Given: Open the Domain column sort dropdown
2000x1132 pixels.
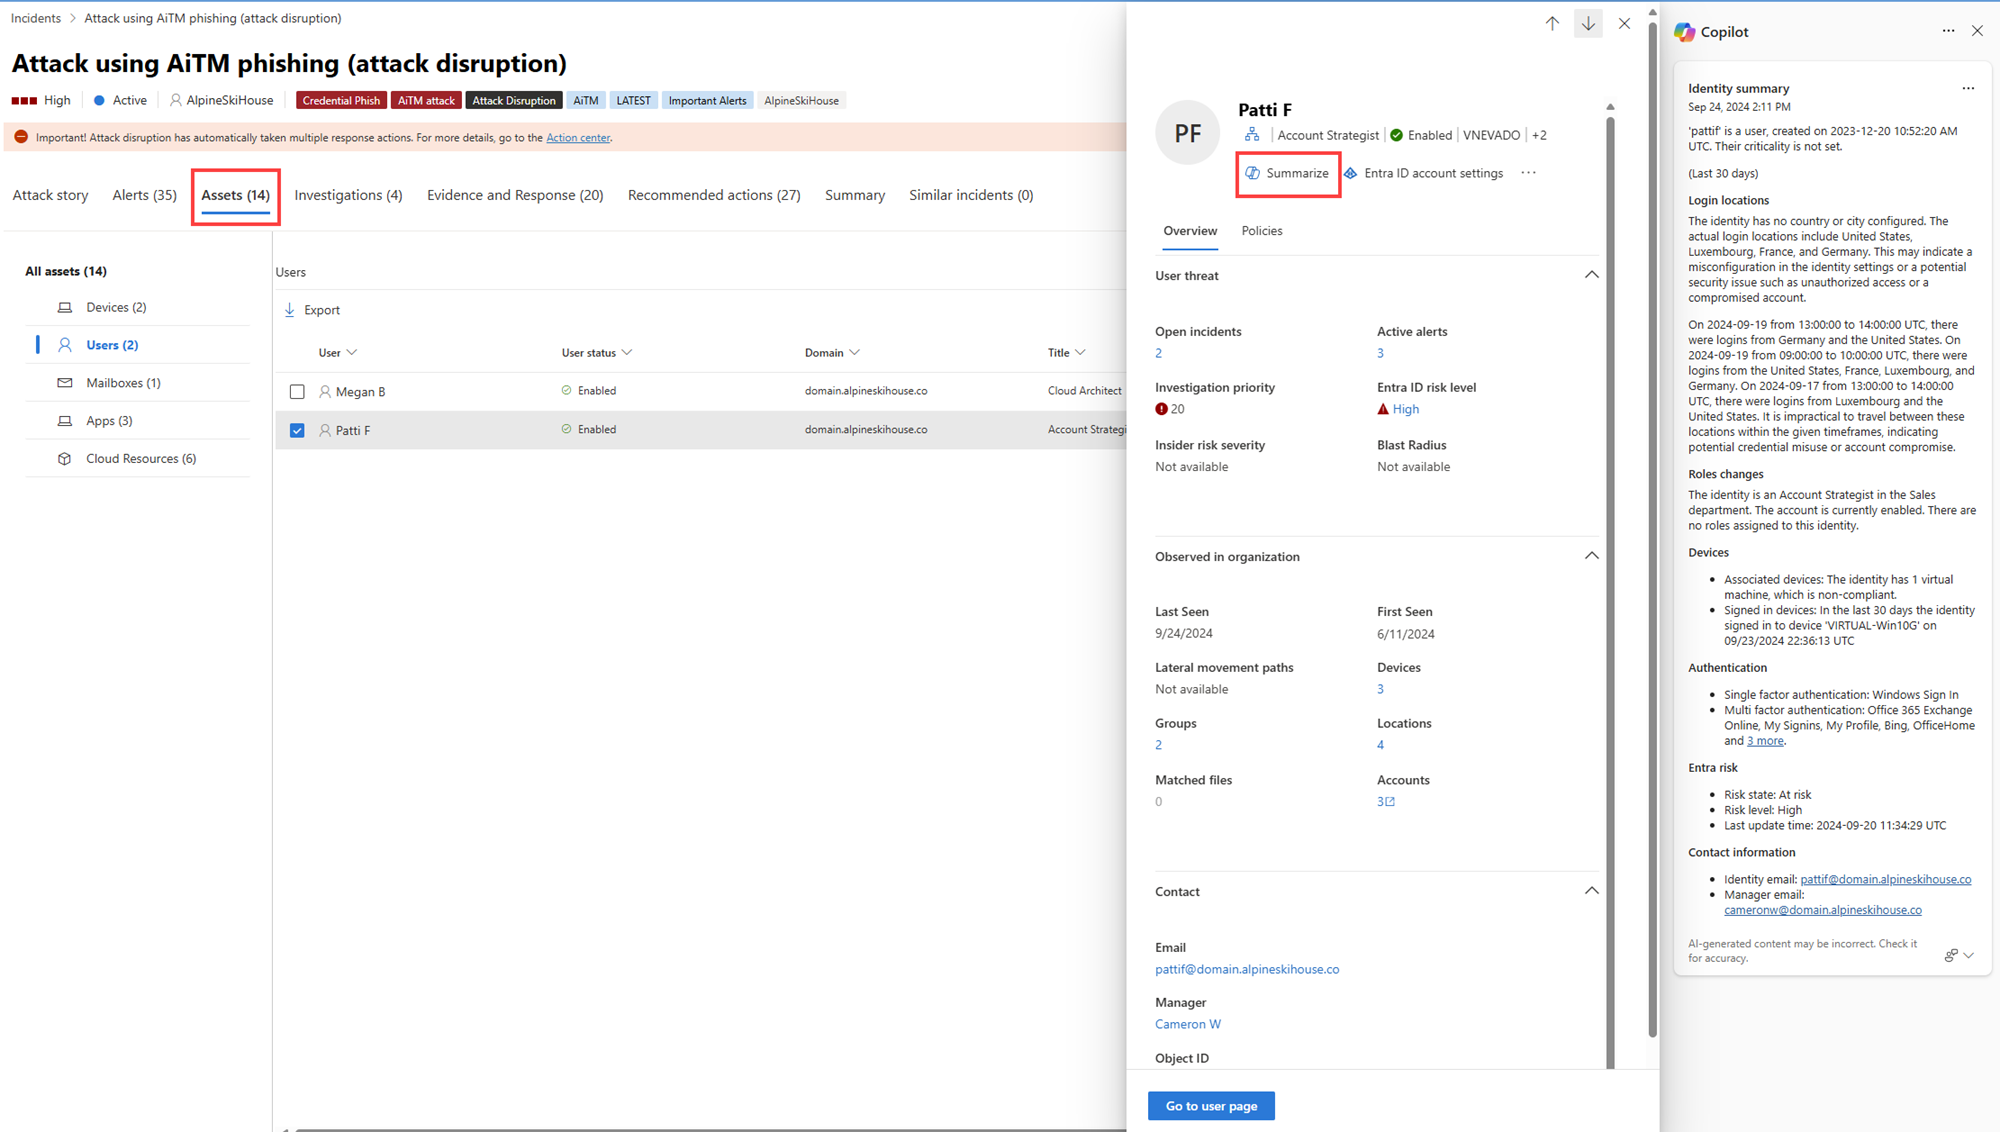Looking at the screenshot, I should pyautogui.click(x=854, y=353).
